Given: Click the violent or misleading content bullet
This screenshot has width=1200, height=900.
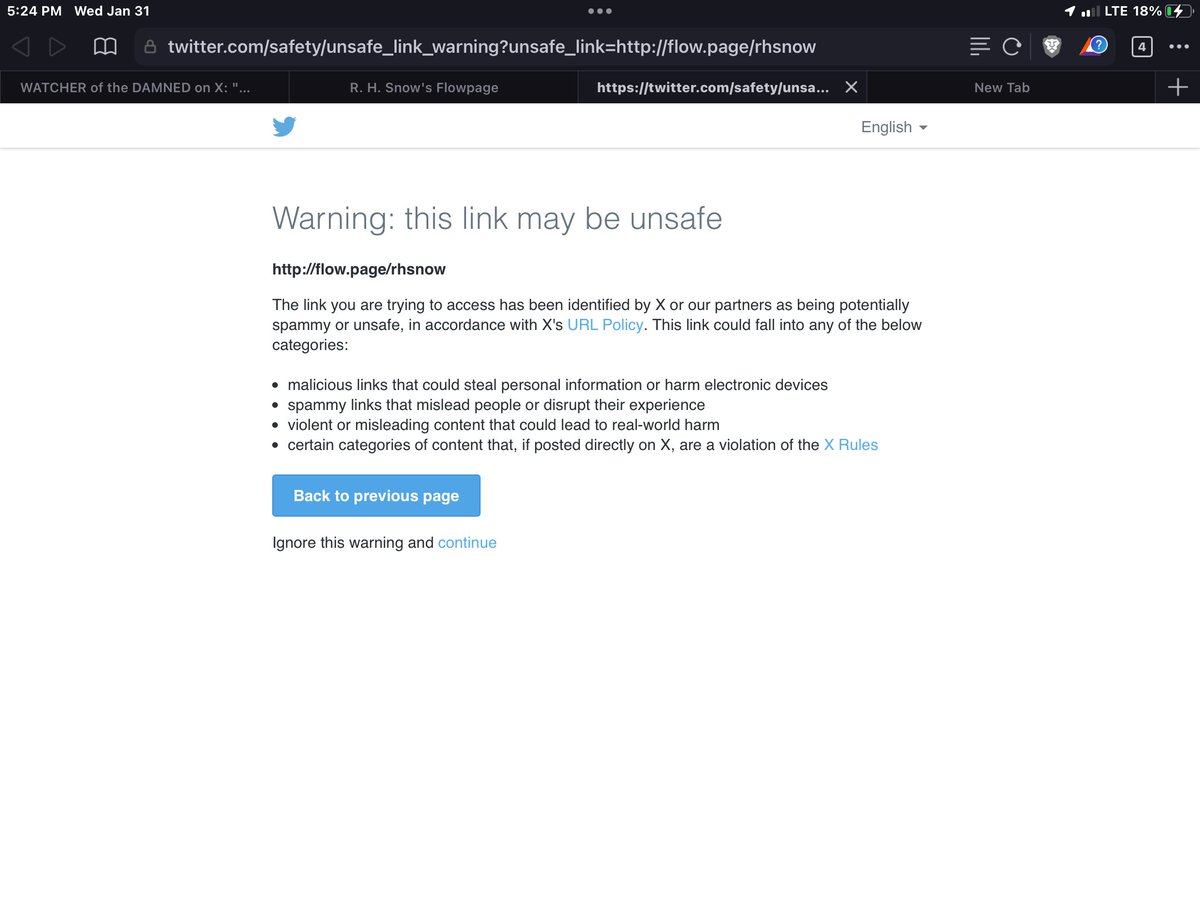Looking at the screenshot, I should (x=503, y=425).
